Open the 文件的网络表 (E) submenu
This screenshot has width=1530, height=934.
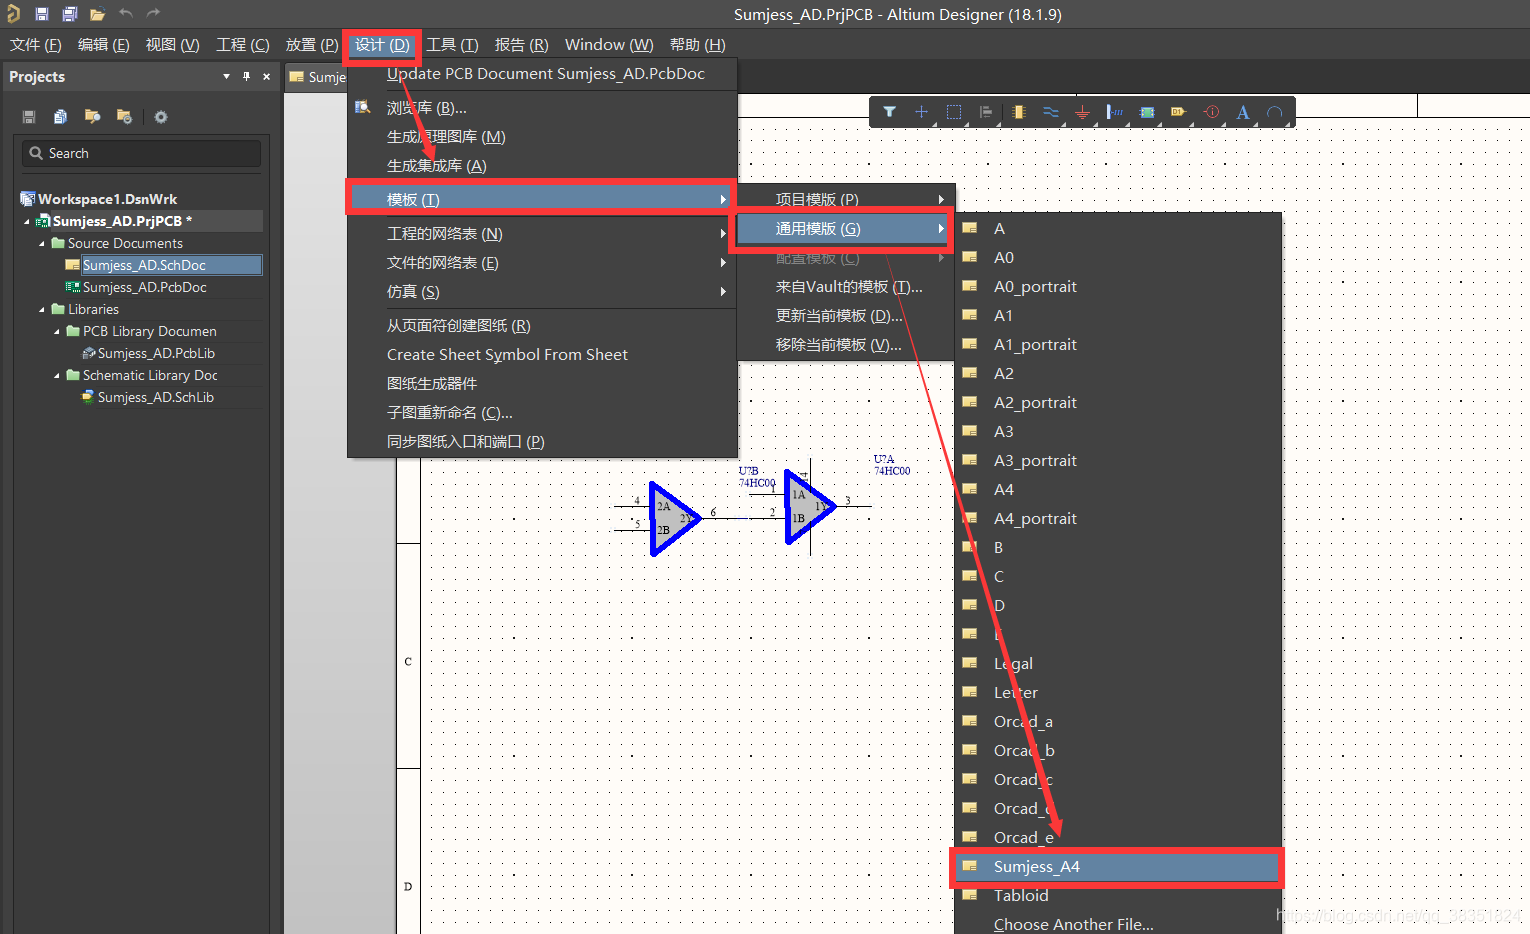pos(542,263)
